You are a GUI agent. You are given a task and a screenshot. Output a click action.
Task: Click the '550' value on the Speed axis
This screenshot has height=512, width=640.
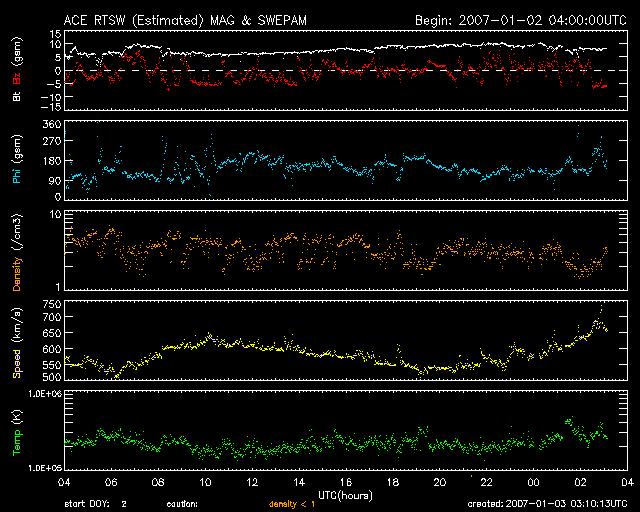click(x=52, y=366)
